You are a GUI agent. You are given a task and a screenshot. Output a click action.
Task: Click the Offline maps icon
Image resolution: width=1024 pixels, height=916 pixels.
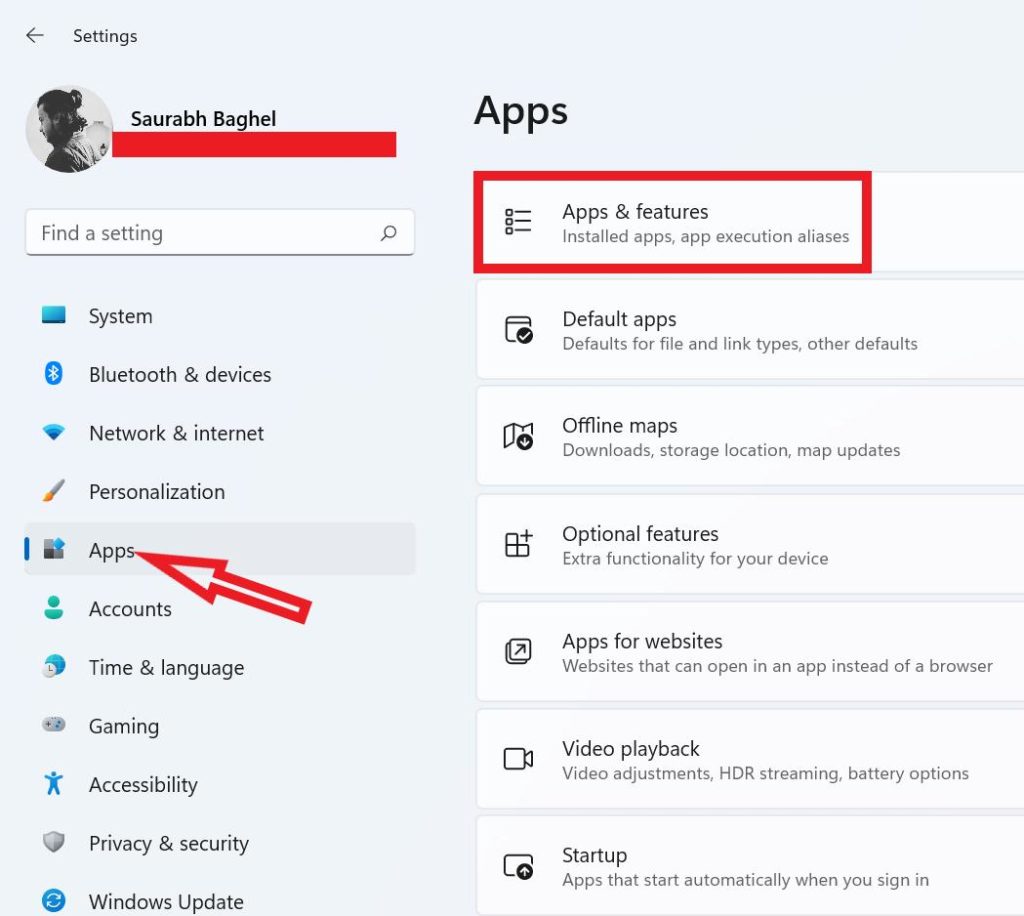click(x=518, y=437)
